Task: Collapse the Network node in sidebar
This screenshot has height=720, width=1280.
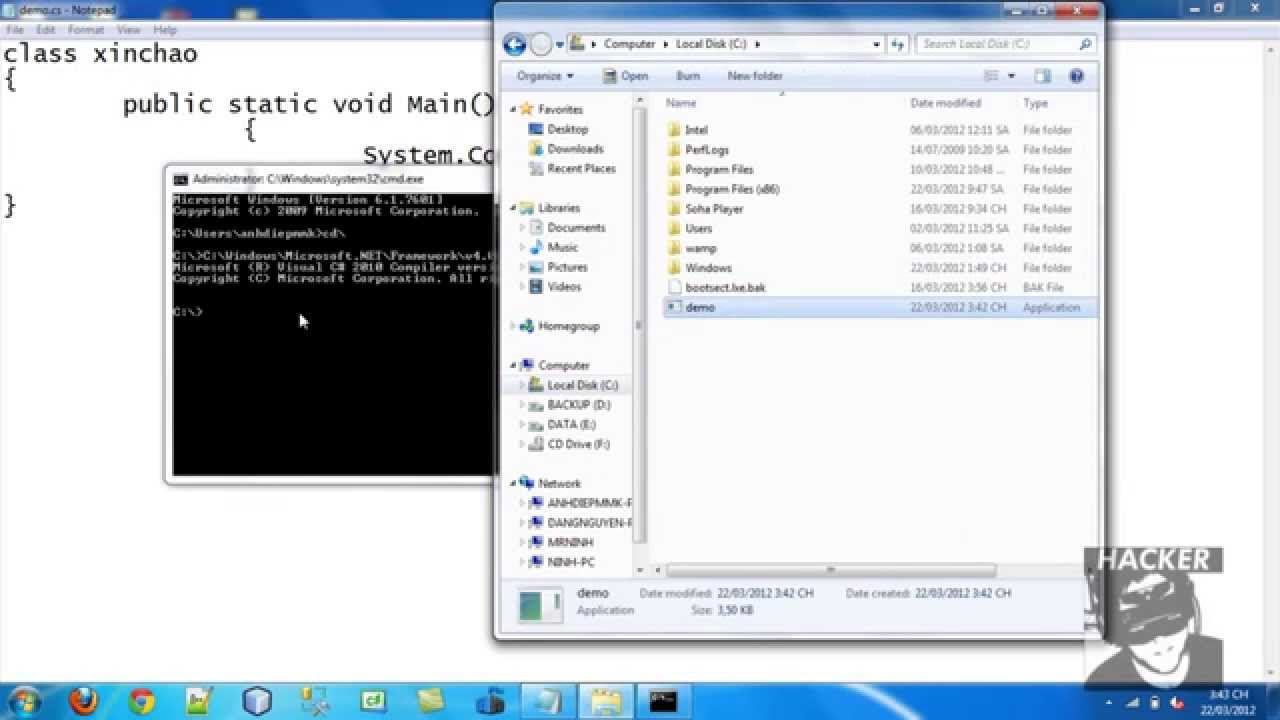Action: click(513, 483)
